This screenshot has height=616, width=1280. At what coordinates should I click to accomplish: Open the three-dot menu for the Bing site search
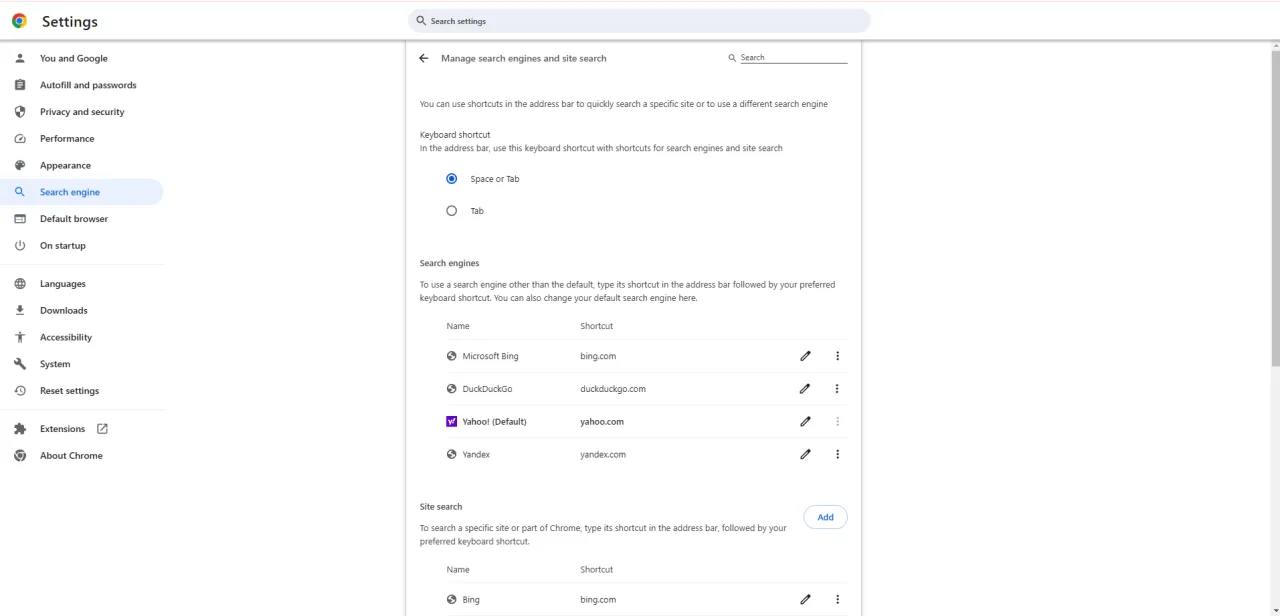tap(837, 599)
